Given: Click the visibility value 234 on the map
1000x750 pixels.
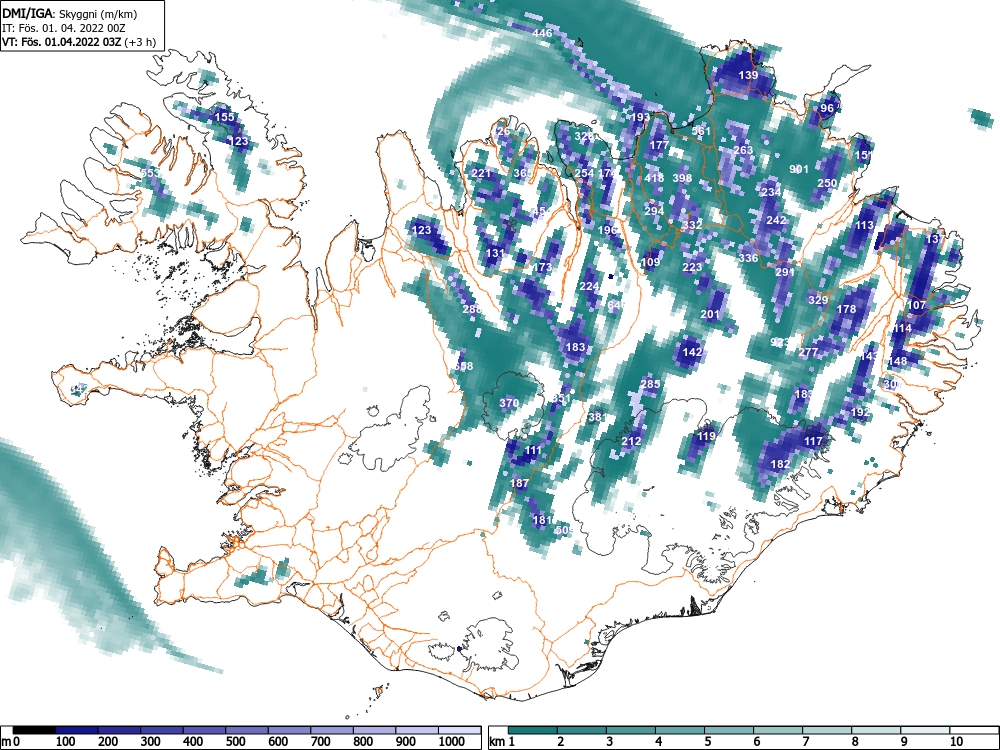Looking at the screenshot, I should tap(771, 192).
